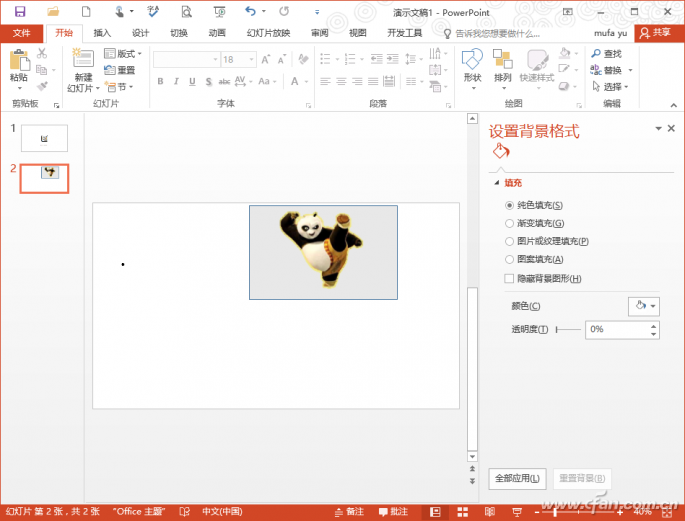Select Picture or texture fill (图片或纹理填充)

point(509,241)
